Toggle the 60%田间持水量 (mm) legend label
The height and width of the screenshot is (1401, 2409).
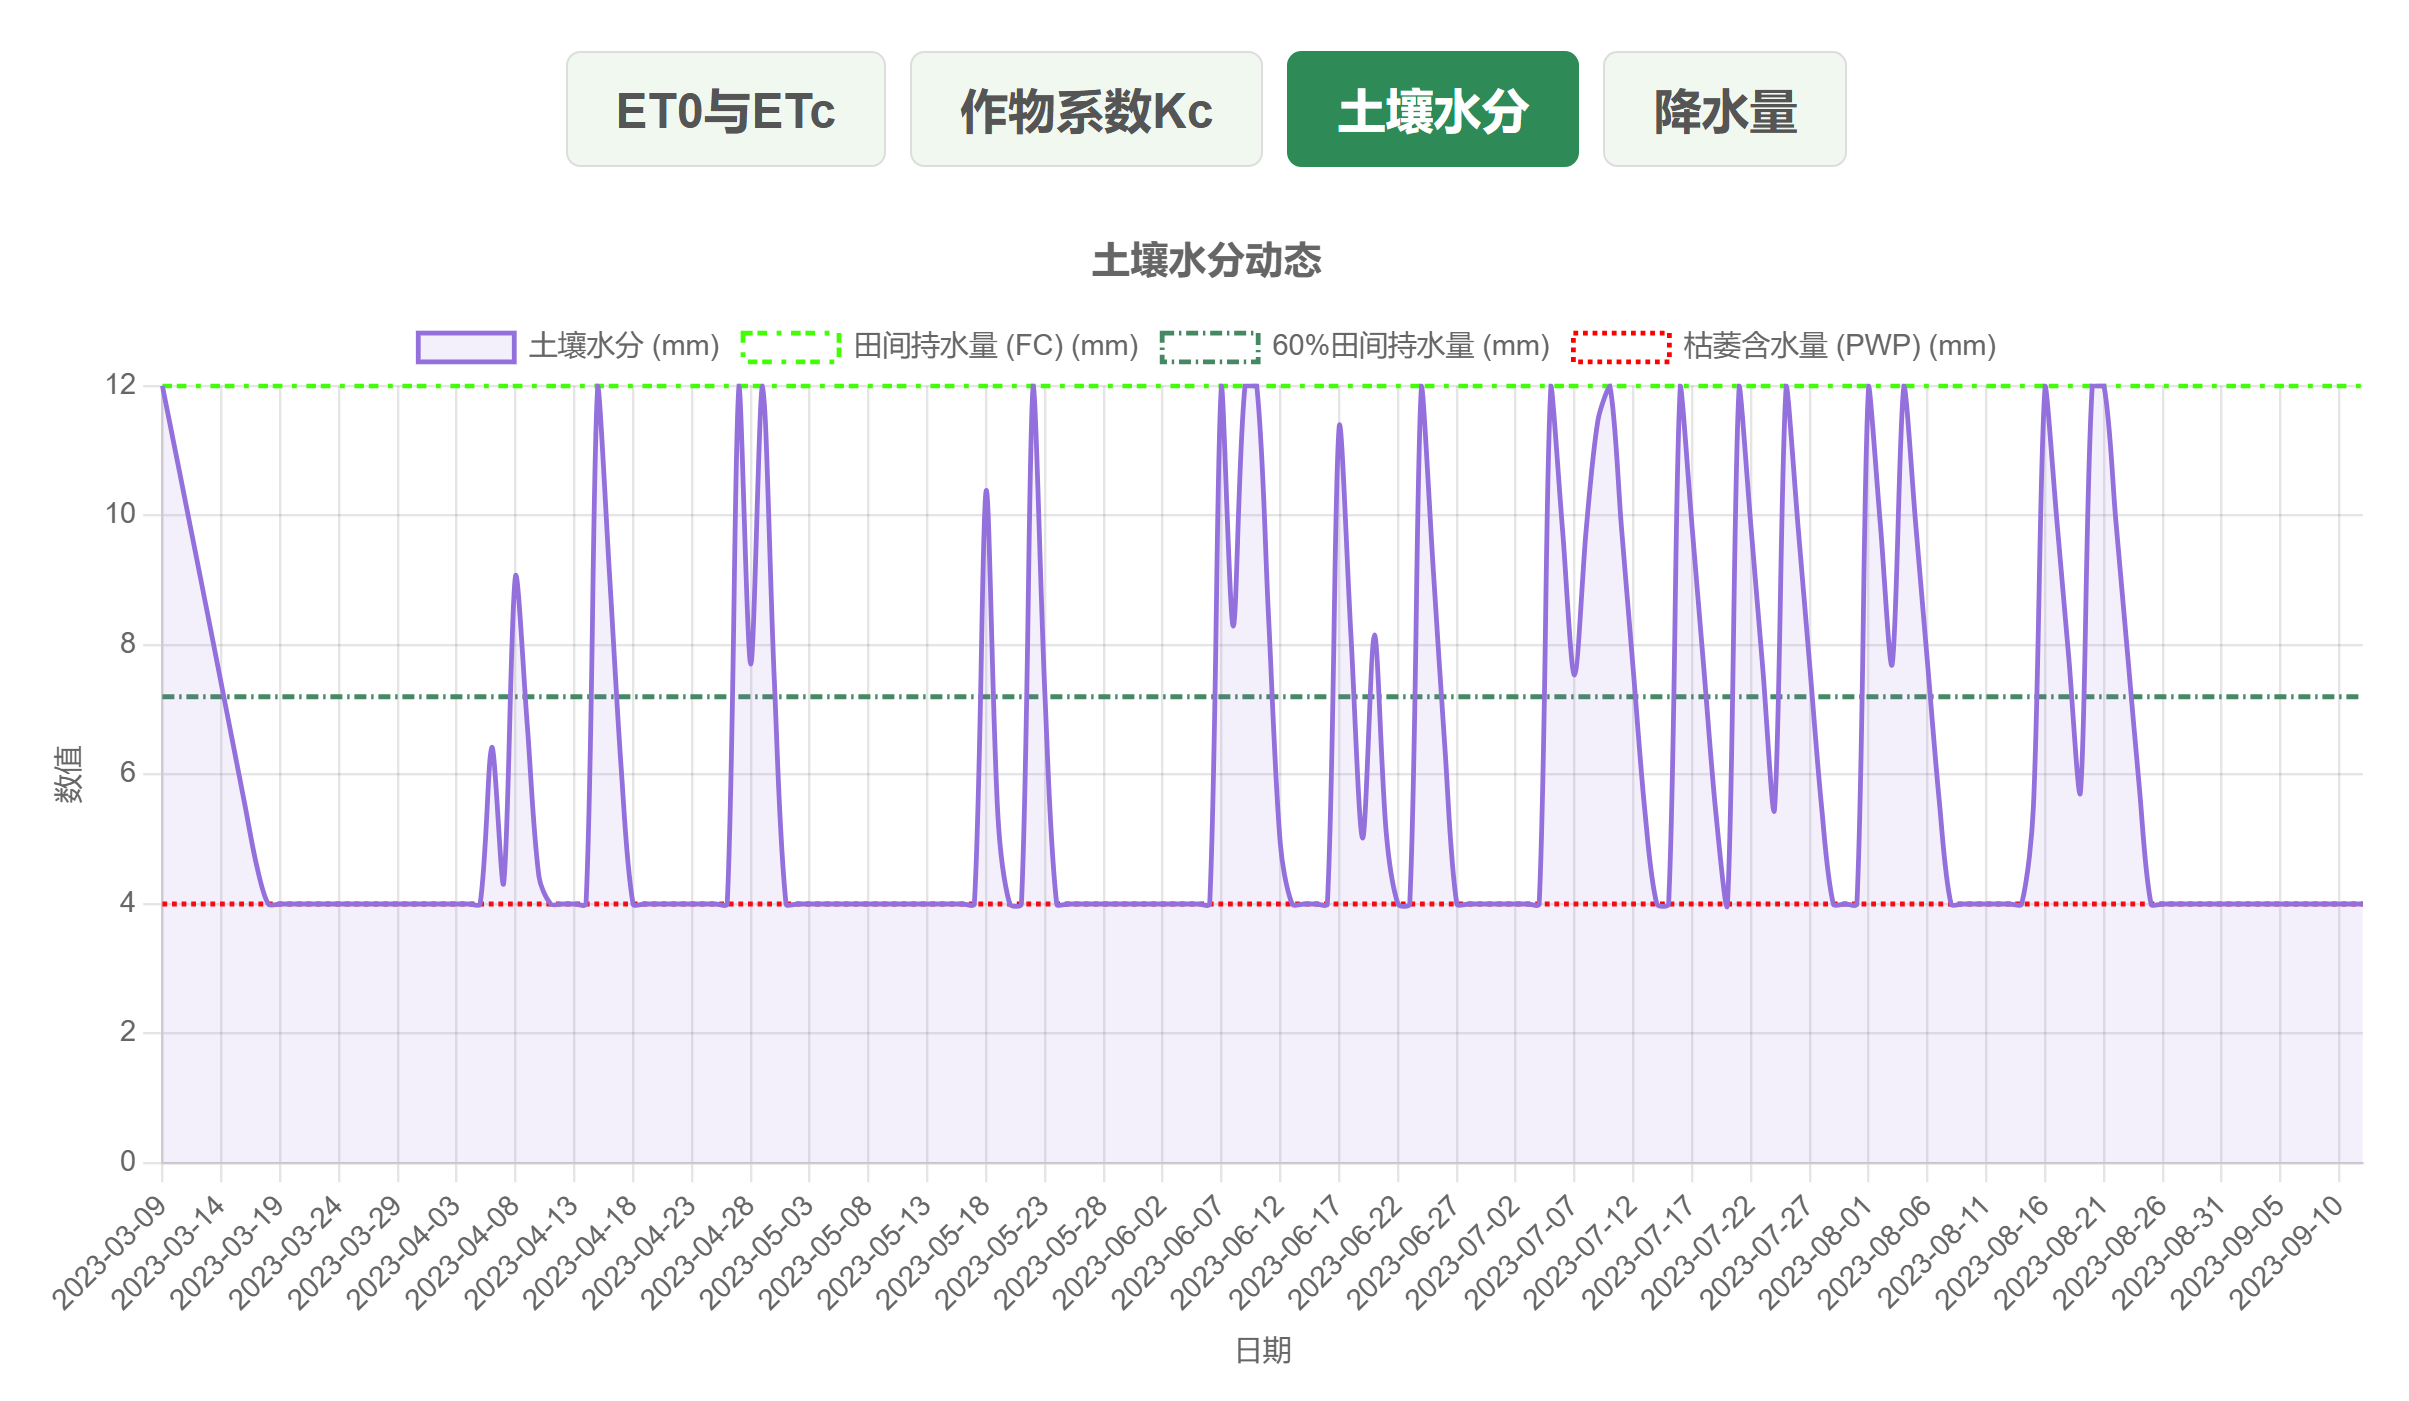(1410, 346)
